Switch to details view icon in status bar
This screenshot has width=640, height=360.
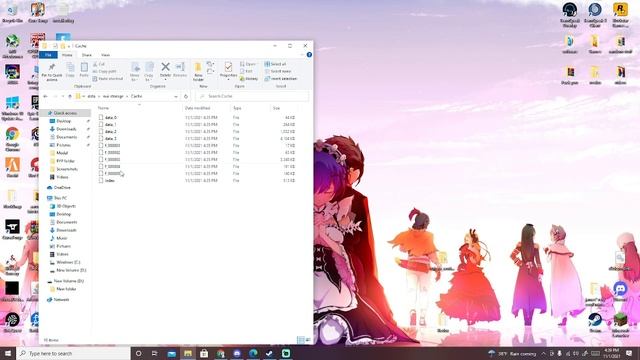tap(301, 340)
